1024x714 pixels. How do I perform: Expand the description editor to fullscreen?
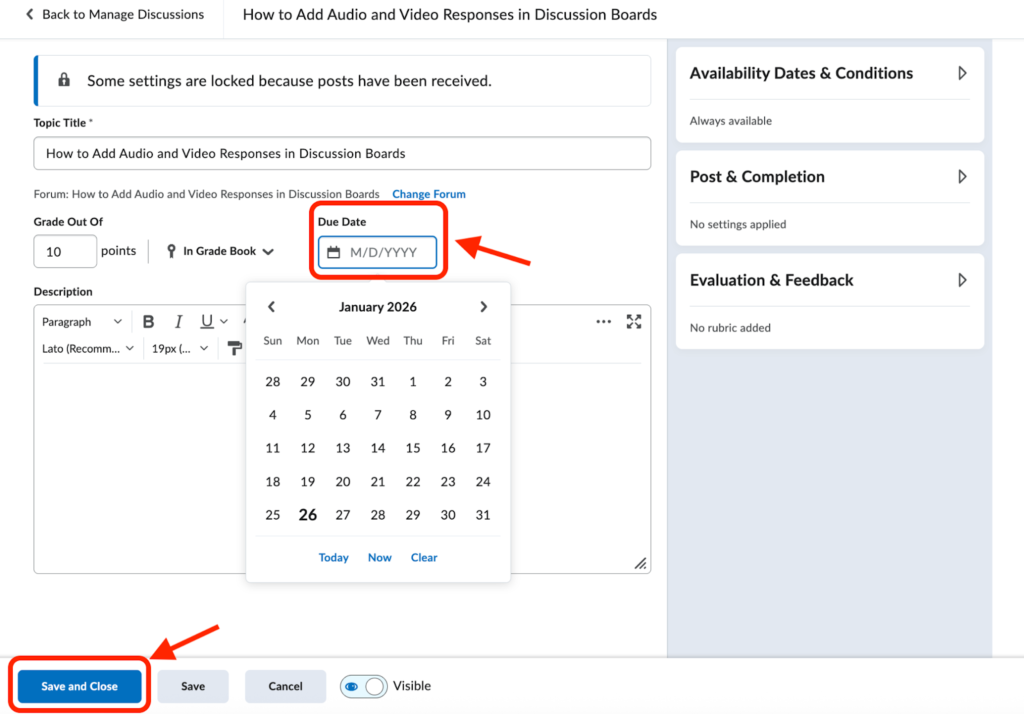[x=633, y=322]
